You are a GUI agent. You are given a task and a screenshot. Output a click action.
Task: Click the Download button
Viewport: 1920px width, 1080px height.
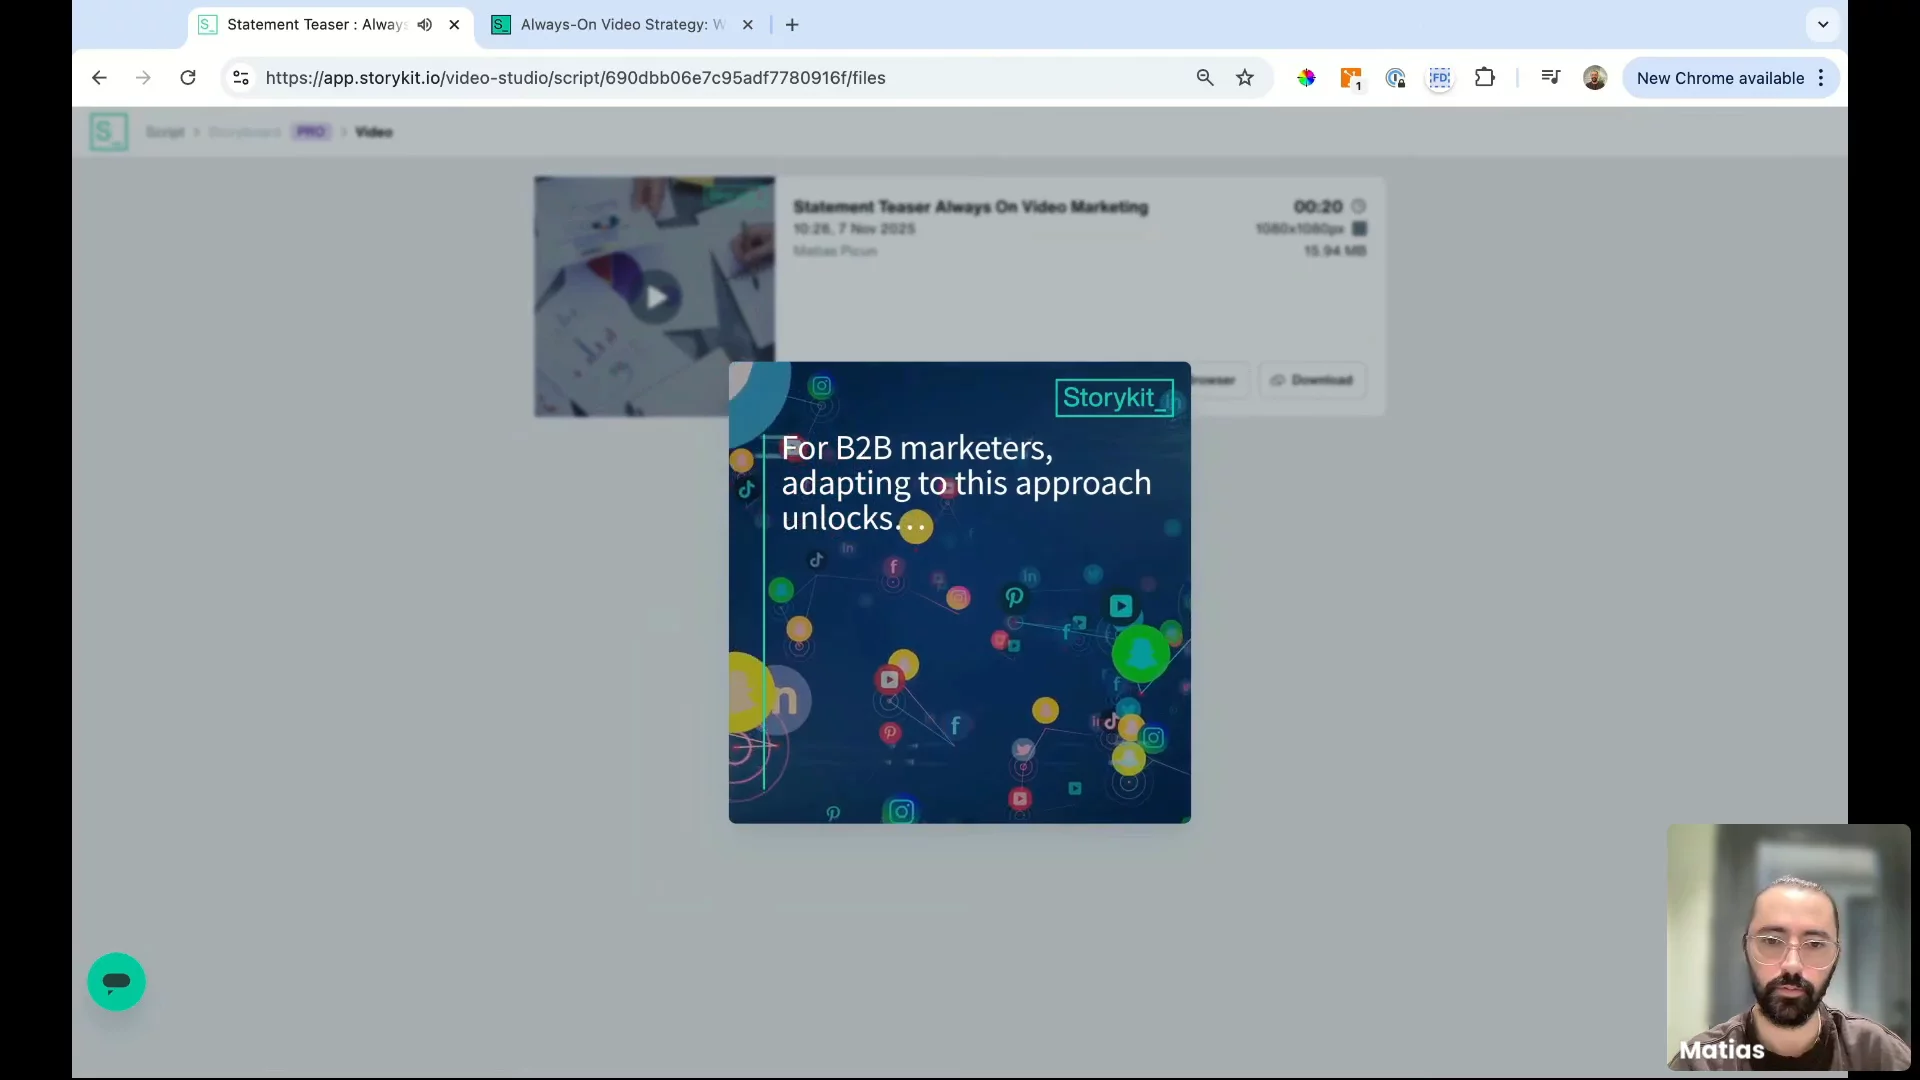[x=1312, y=380]
